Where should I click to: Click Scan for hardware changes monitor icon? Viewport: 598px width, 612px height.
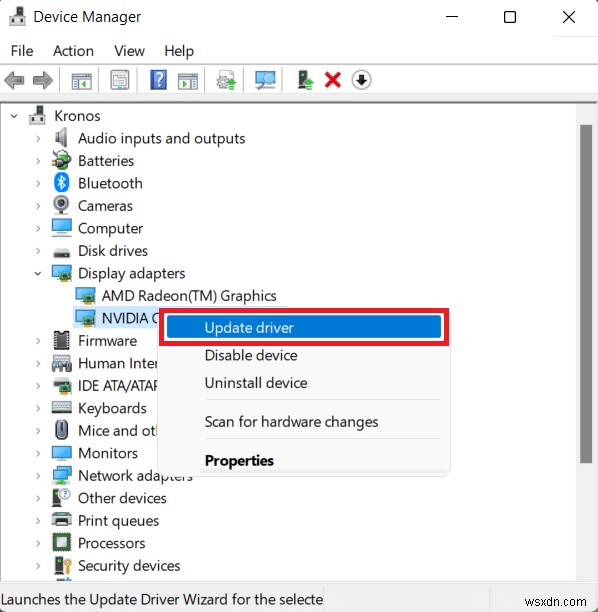265,80
